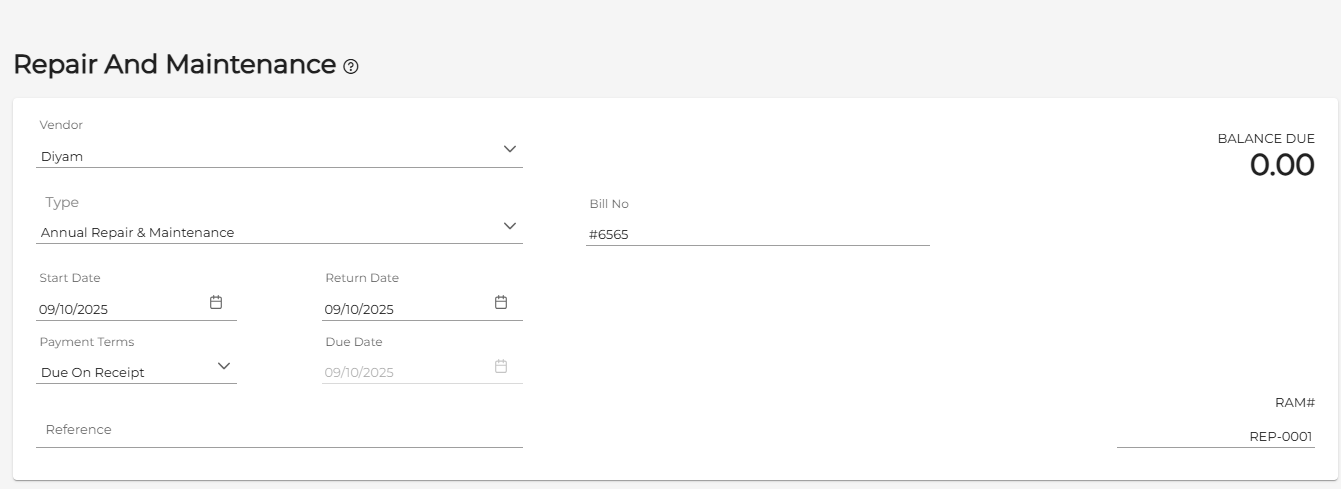
Task: Expand the Payment Terms dropdown chevron
Action: 224,365
